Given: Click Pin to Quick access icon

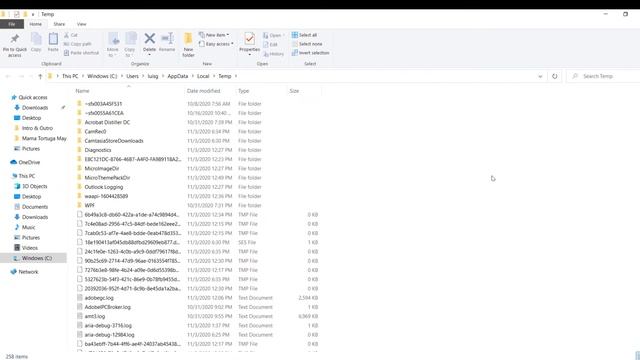Looking at the screenshot, I should pos(15,38).
